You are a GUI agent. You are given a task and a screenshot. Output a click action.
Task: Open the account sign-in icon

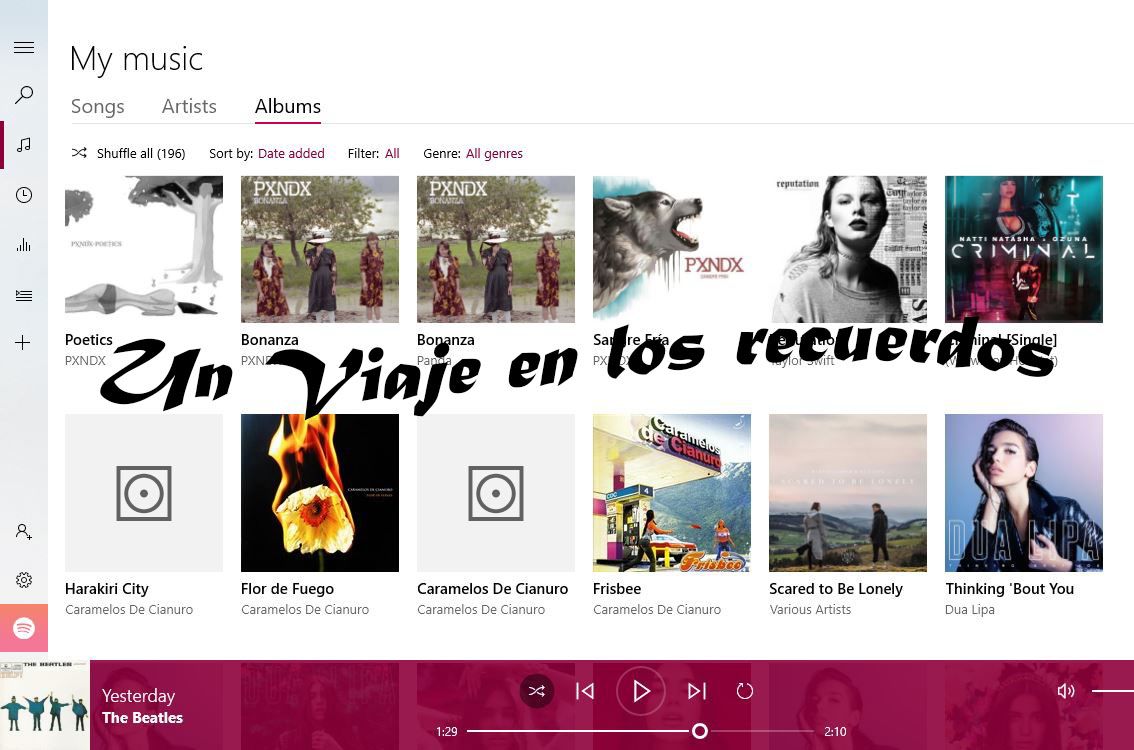point(24,532)
